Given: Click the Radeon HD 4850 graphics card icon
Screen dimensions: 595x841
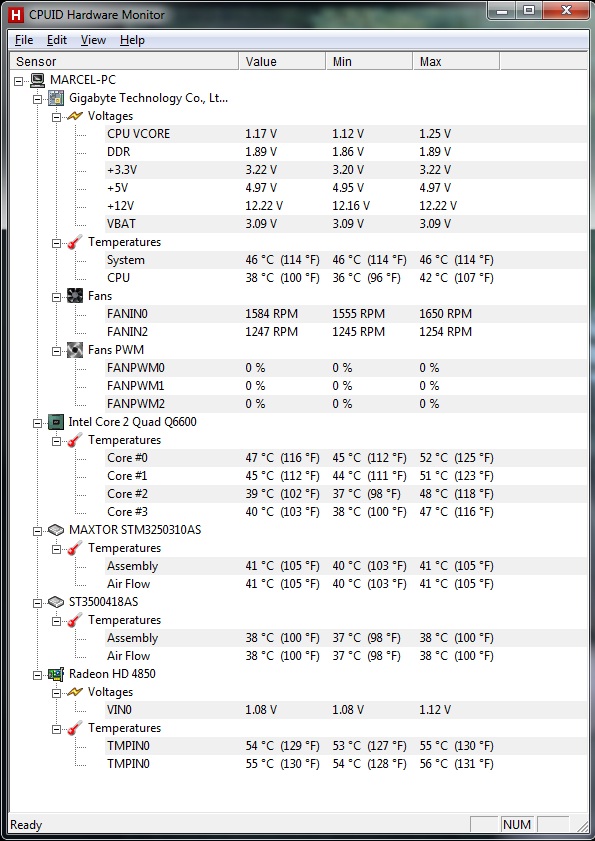Looking at the screenshot, I should tap(56, 674).
